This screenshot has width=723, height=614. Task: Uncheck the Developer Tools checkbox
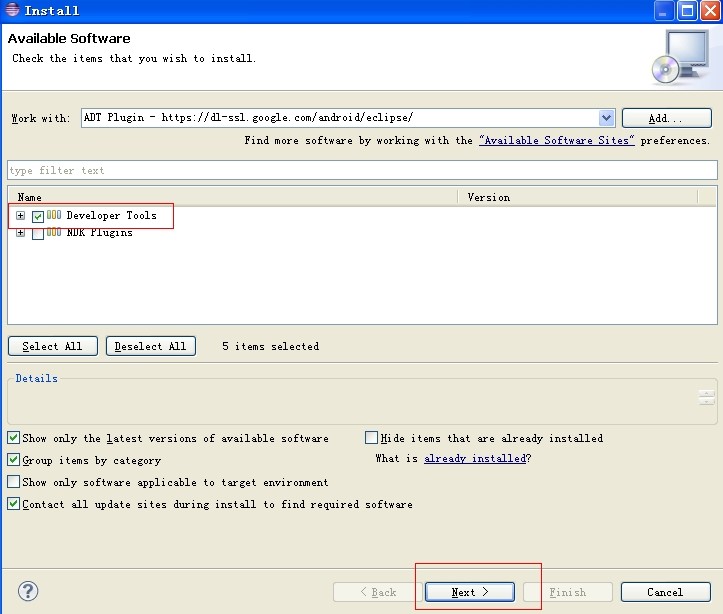[x=38, y=216]
